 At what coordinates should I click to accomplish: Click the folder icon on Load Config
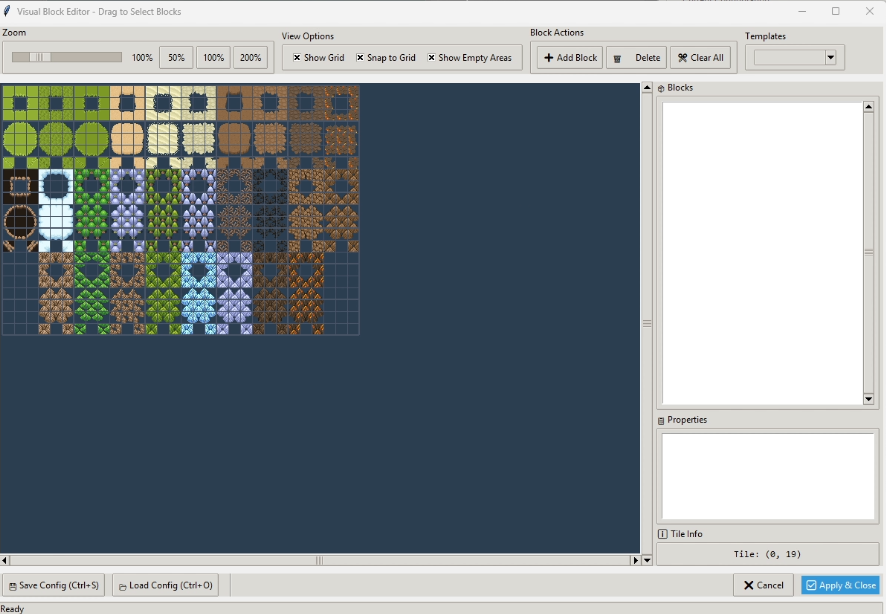point(122,587)
